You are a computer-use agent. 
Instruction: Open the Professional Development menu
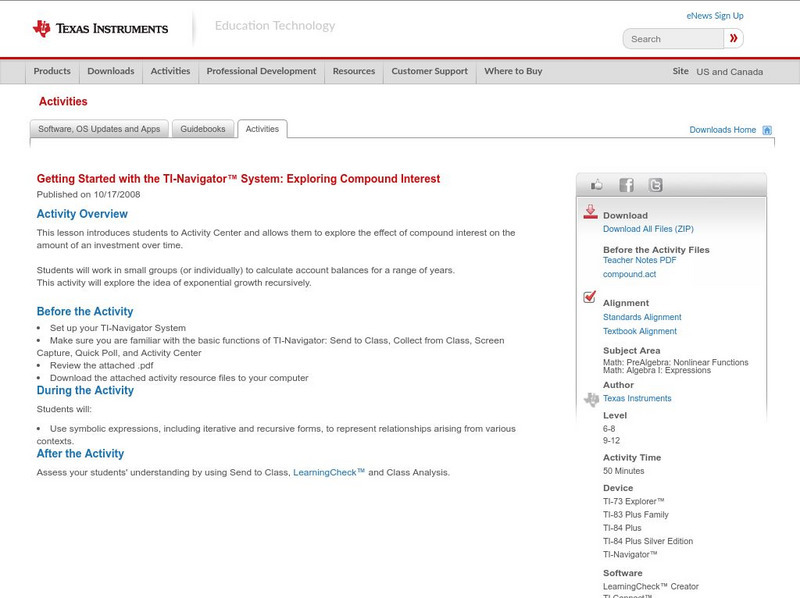pyautogui.click(x=261, y=71)
